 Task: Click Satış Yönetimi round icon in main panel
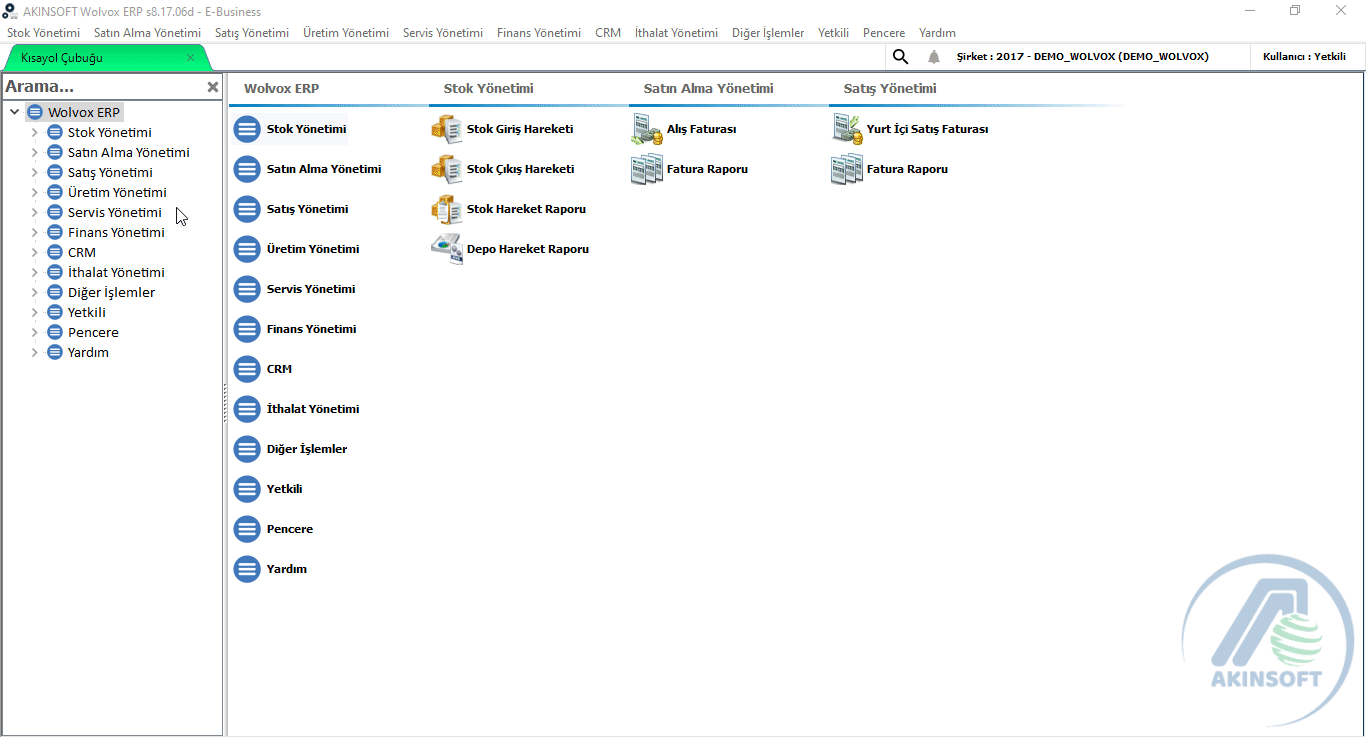click(x=247, y=209)
